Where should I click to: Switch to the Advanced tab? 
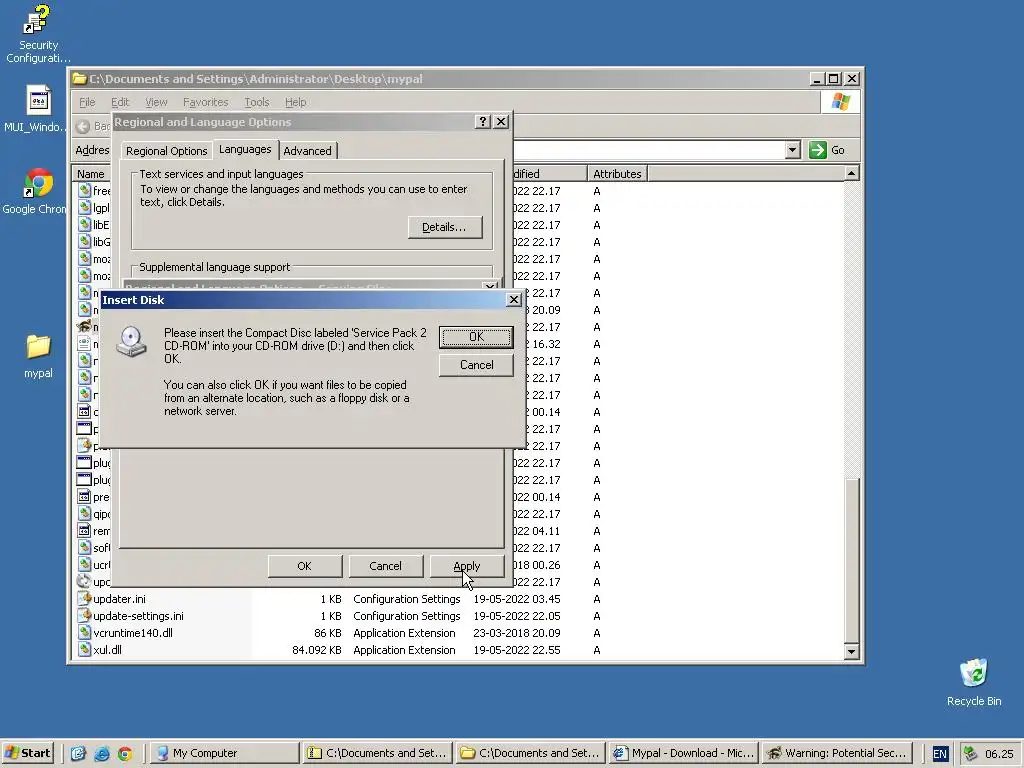pyautogui.click(x=308, y=151)
